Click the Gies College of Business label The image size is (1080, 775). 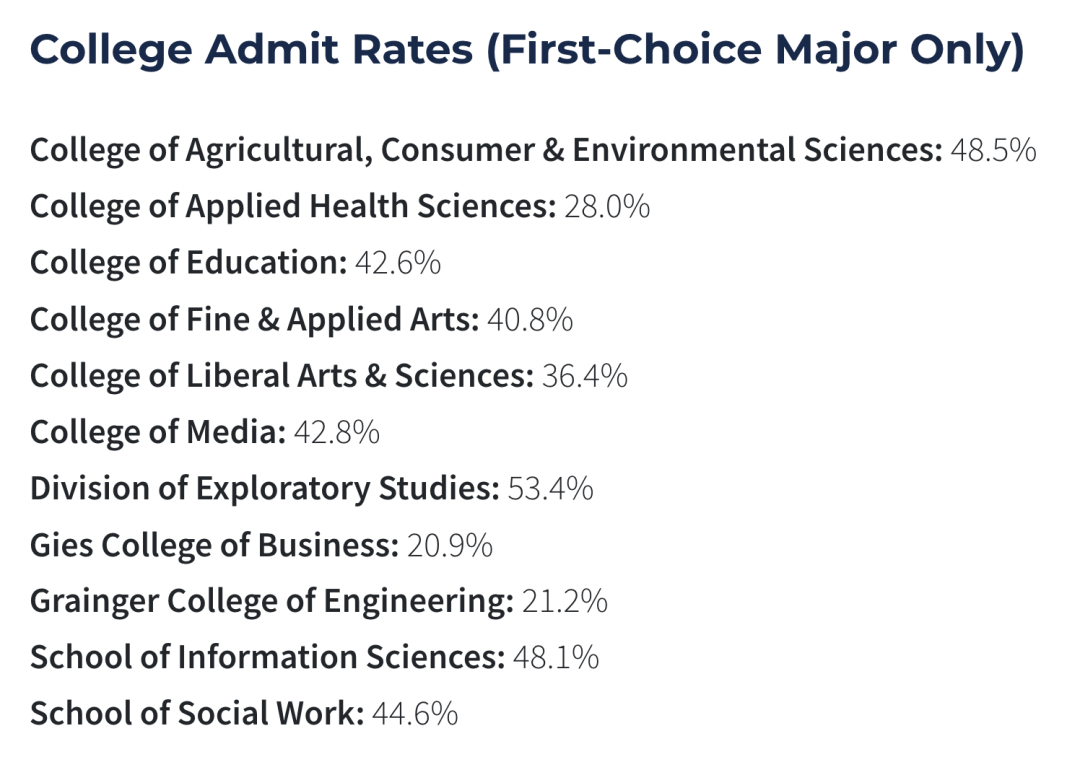tap(214, 545)
